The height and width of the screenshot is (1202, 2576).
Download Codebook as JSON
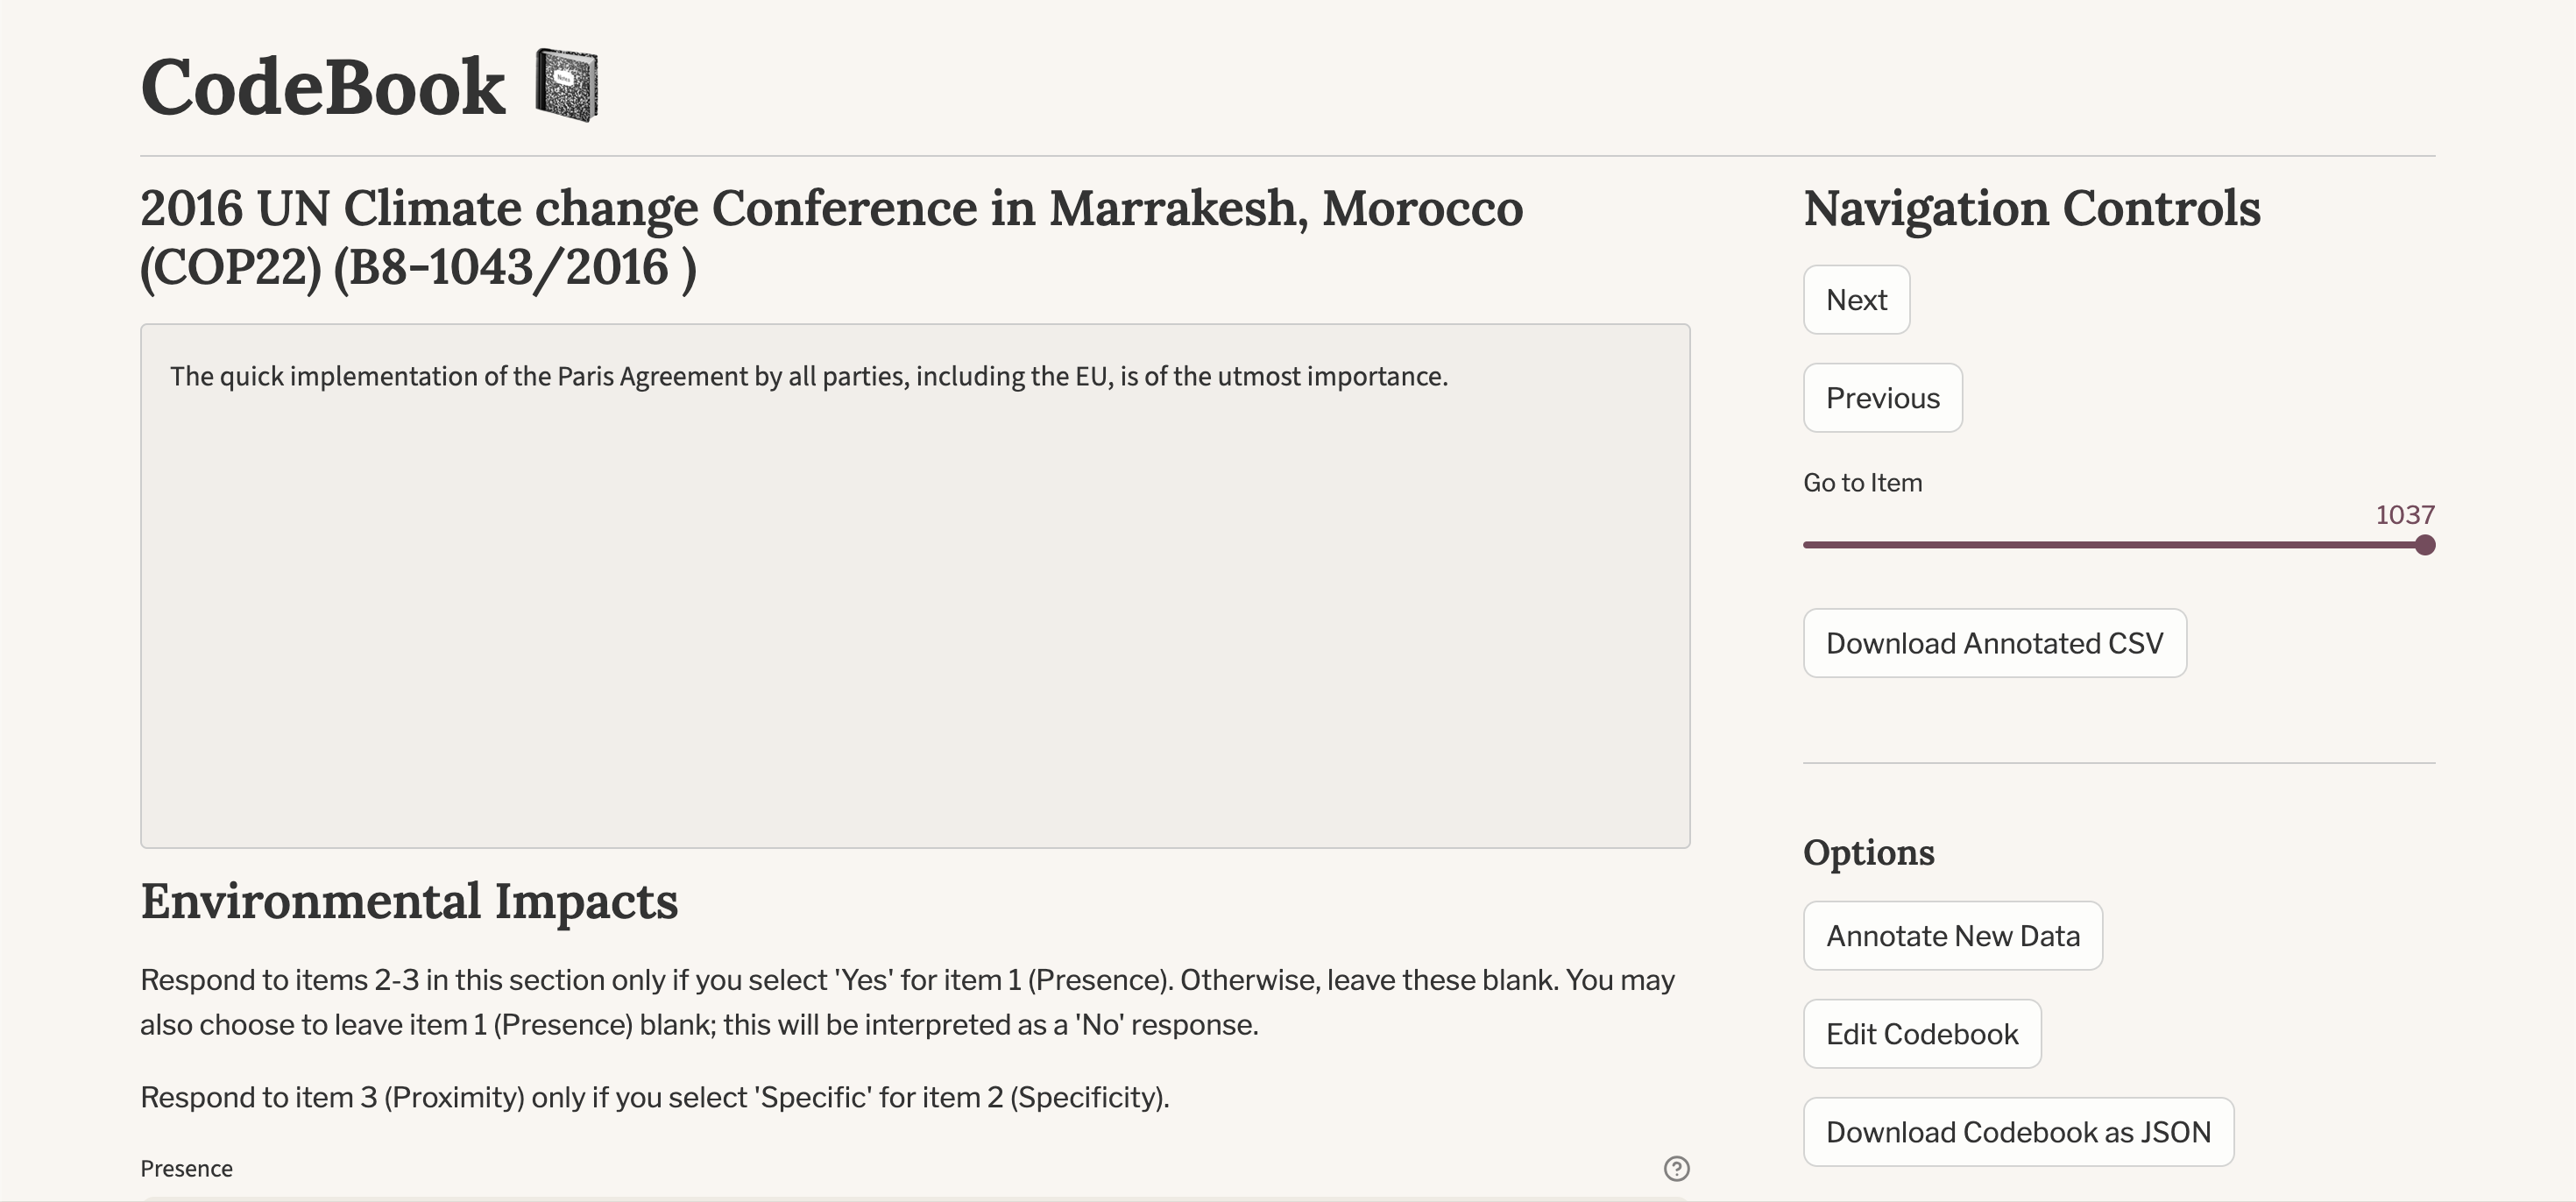click(2017, 1132)
